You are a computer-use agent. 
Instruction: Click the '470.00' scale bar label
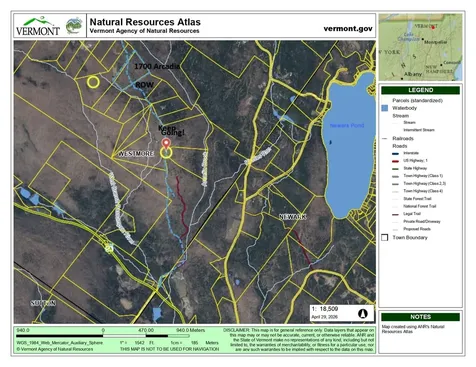tap(146, 330)
